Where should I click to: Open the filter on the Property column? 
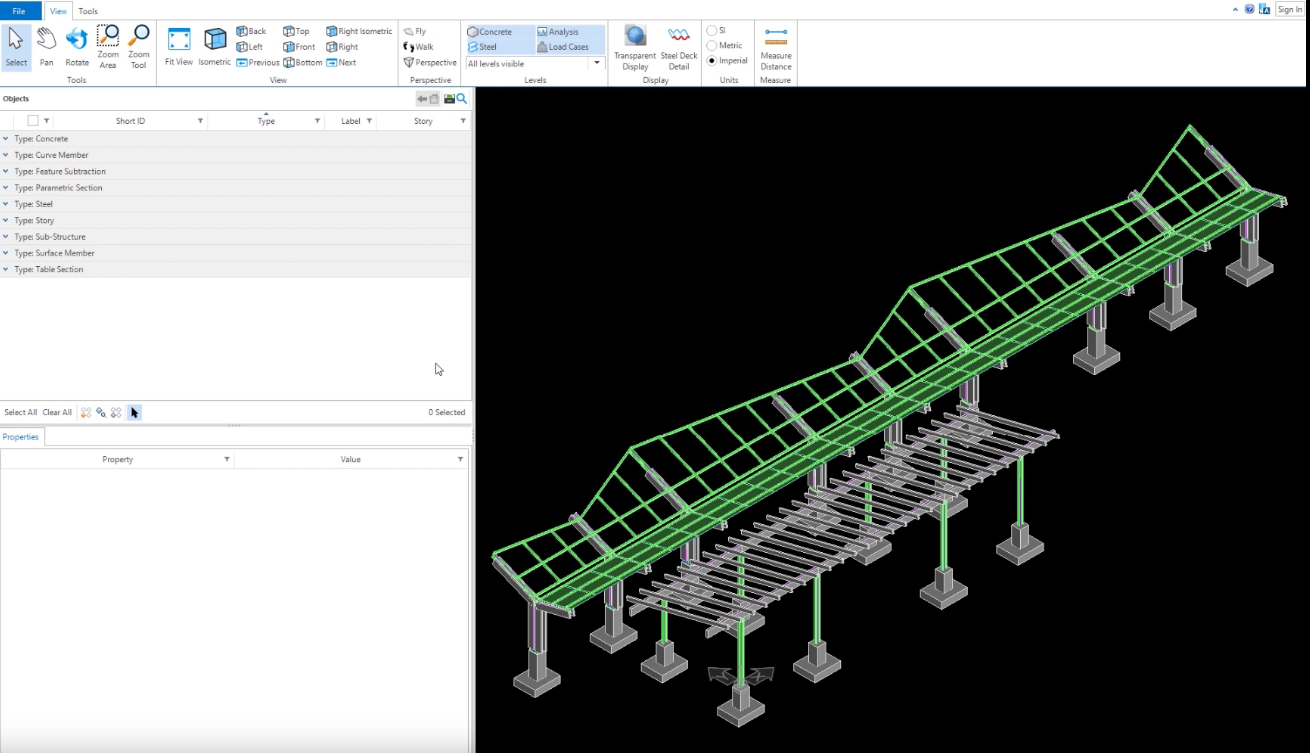point(227,459)
